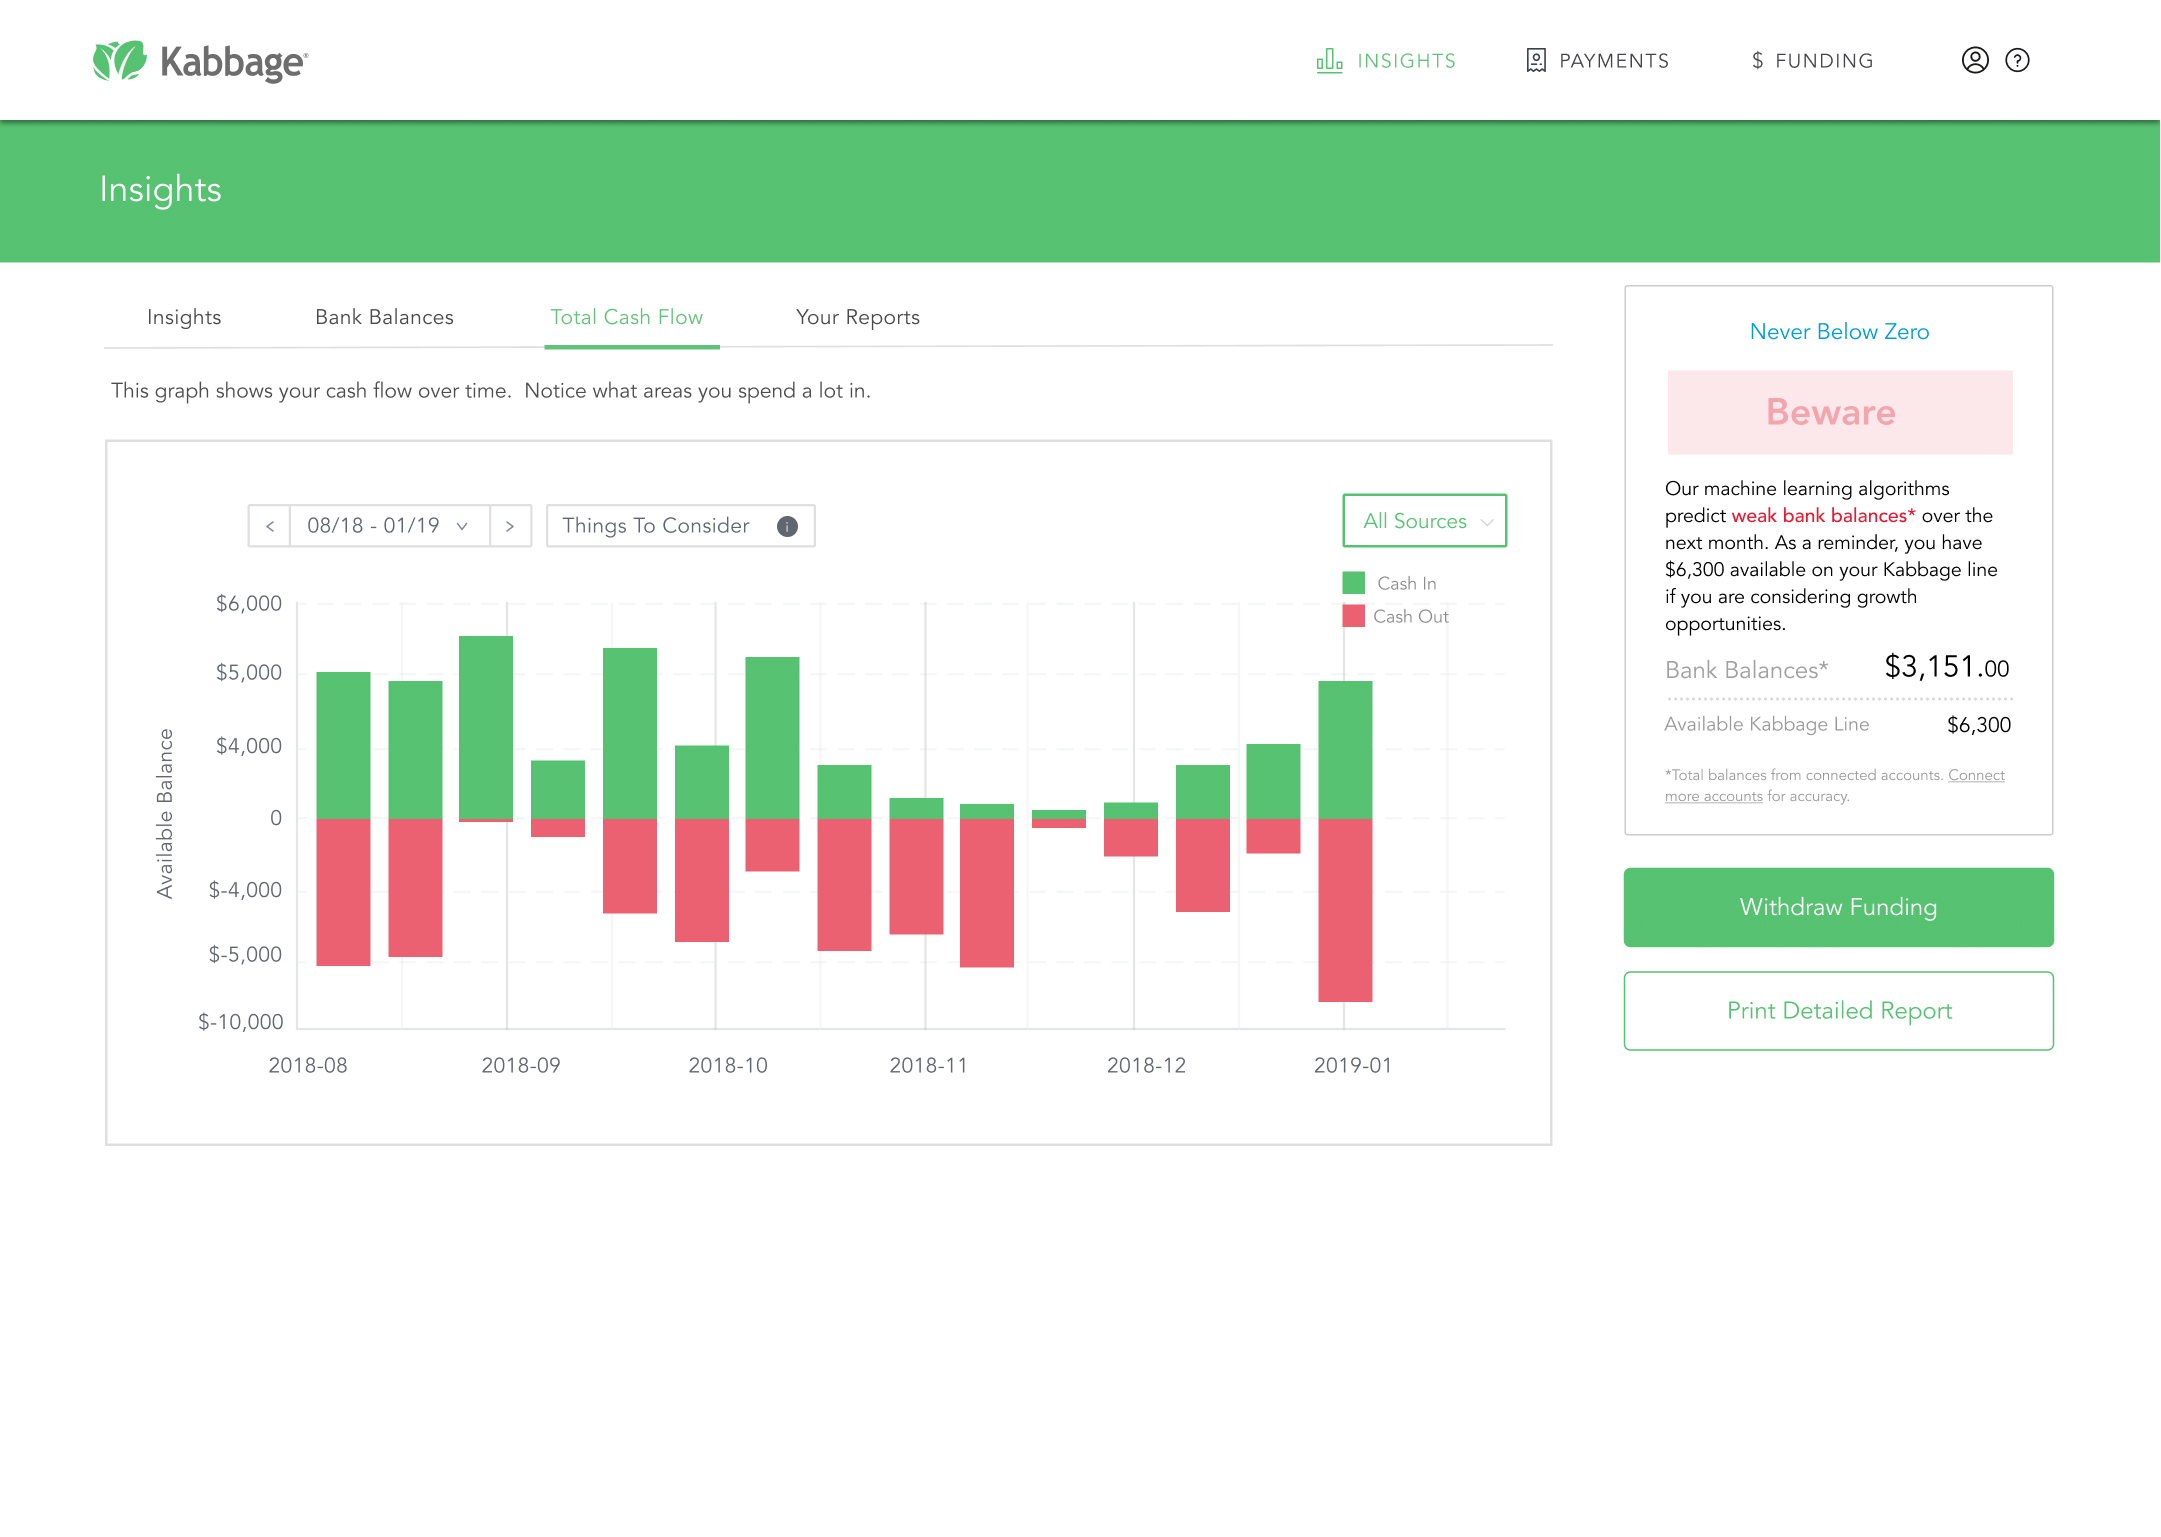Toggle Cash Out legend series
Screen dimensions: 2161x1537
click(1394, 616)
